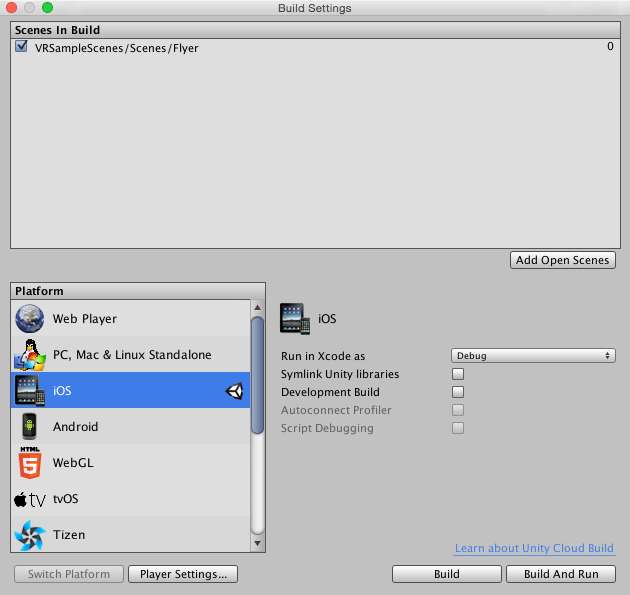Click platform list scroll up arrow
This screenshot has height=595, width=630.
258,308
